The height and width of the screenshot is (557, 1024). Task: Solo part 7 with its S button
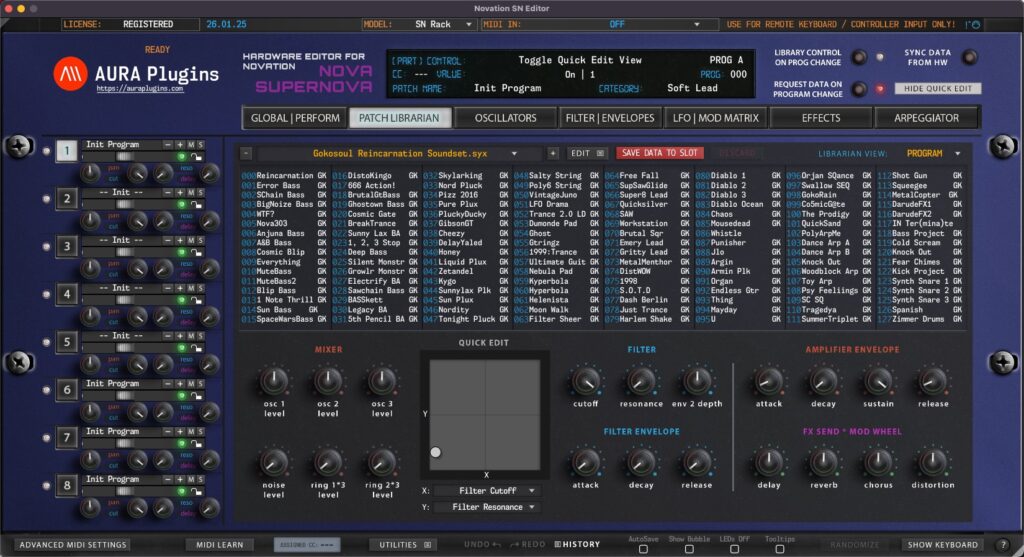(x=200, y=431)
